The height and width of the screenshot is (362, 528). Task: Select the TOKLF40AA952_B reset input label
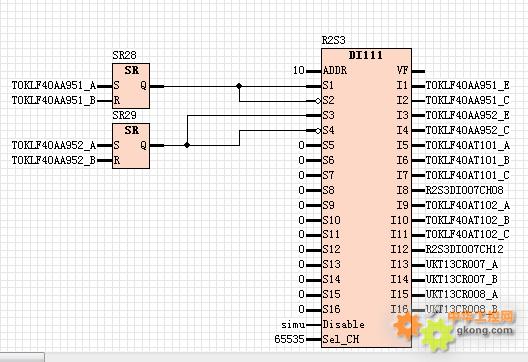(54, 160)
